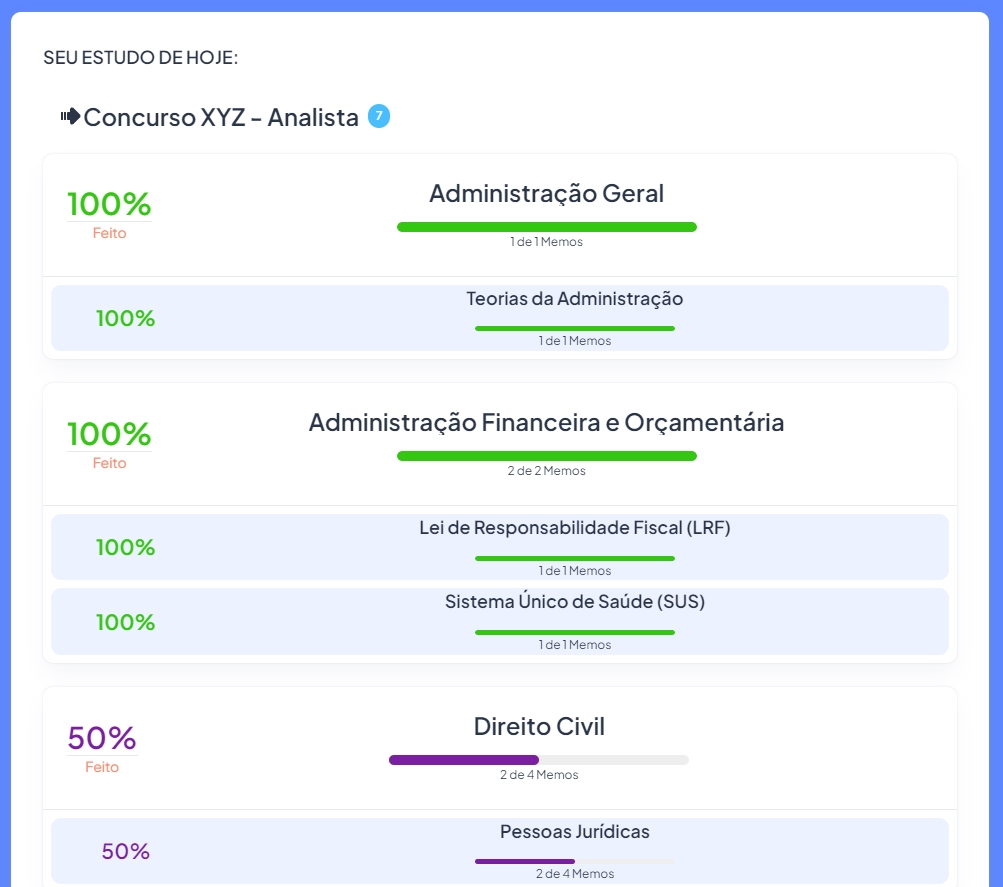Click the Administração Geral green progress bar
The width and height of the screenshot is (1003, 887).
pos(546,227)
